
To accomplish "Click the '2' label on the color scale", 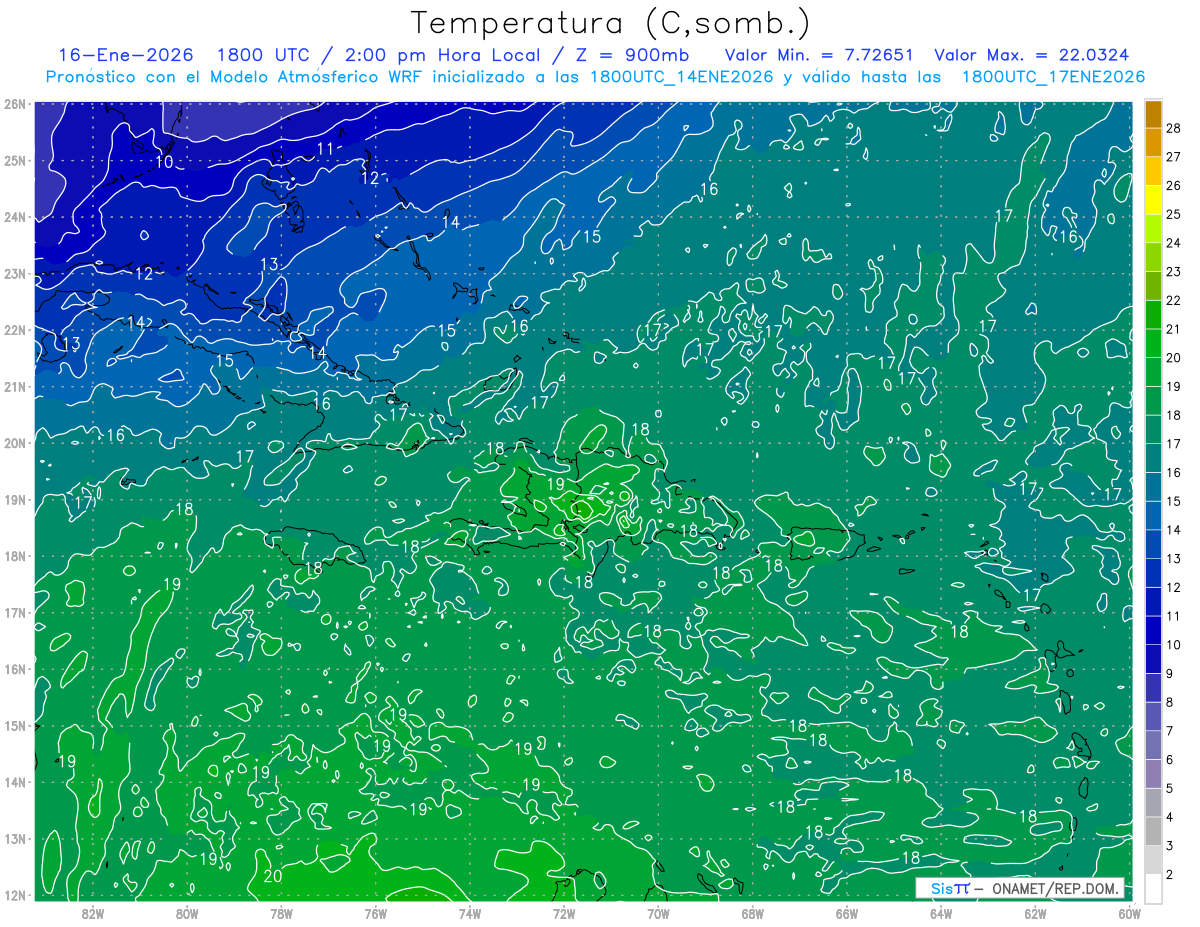I will click(x=1169, y=874).
